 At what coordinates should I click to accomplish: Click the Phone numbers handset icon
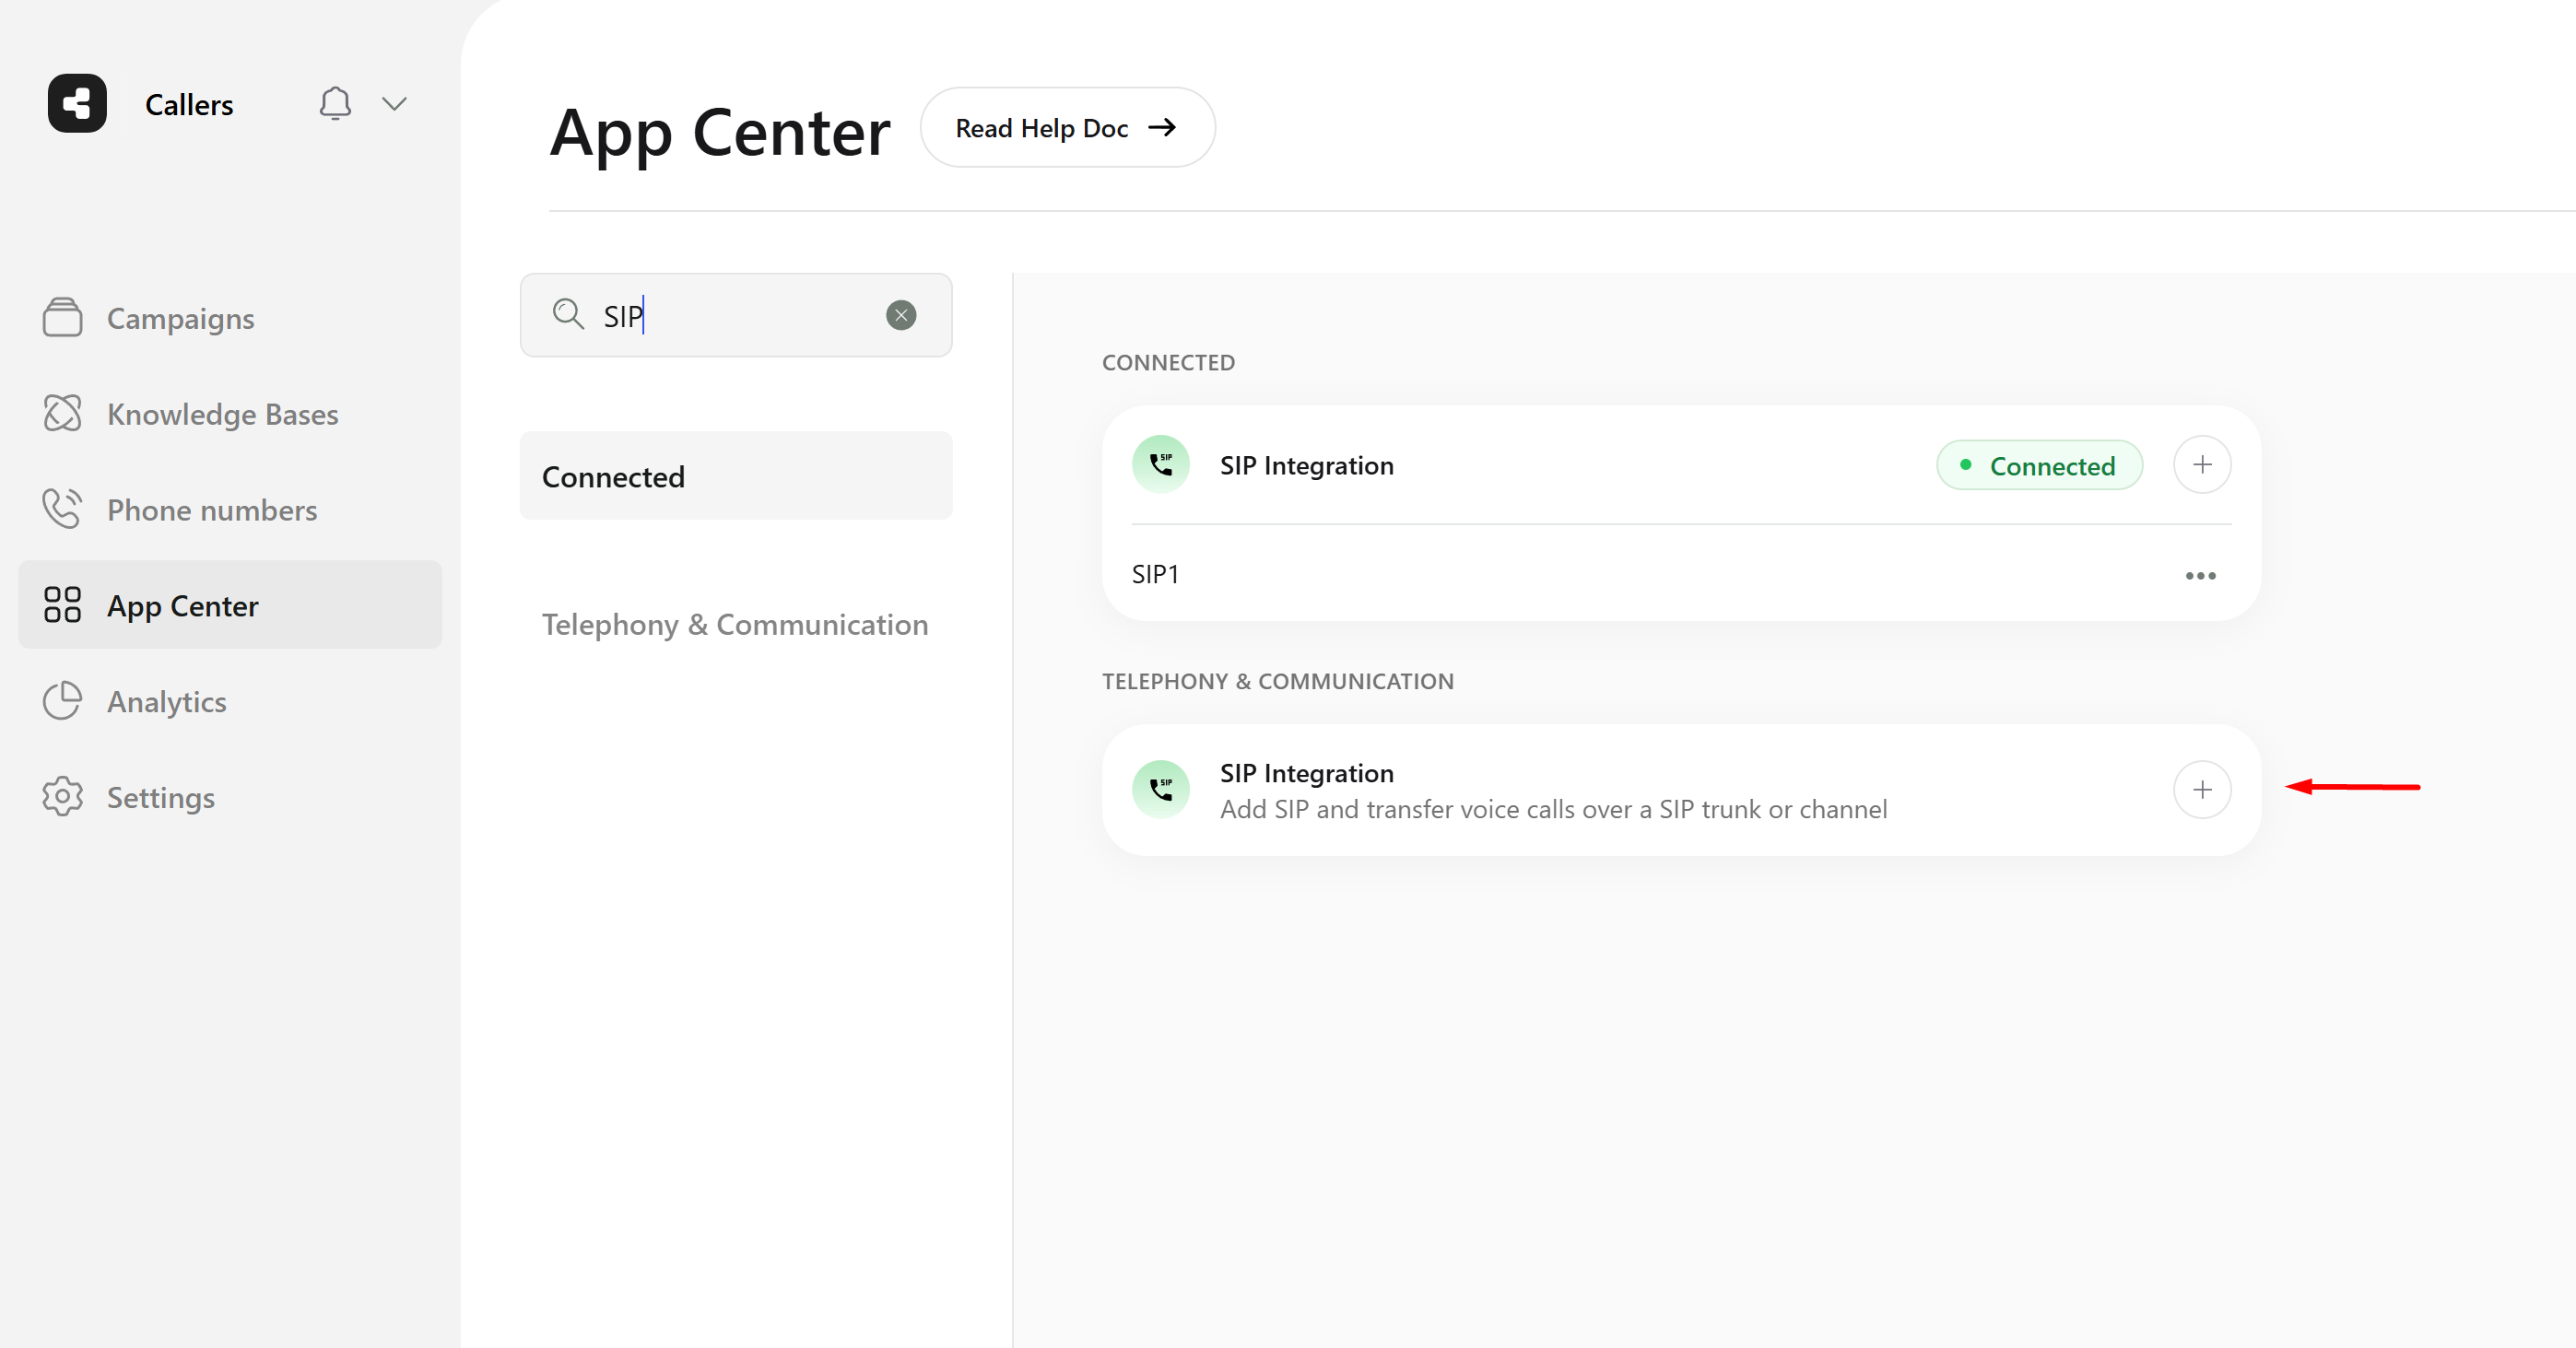(x=62, y=509)
